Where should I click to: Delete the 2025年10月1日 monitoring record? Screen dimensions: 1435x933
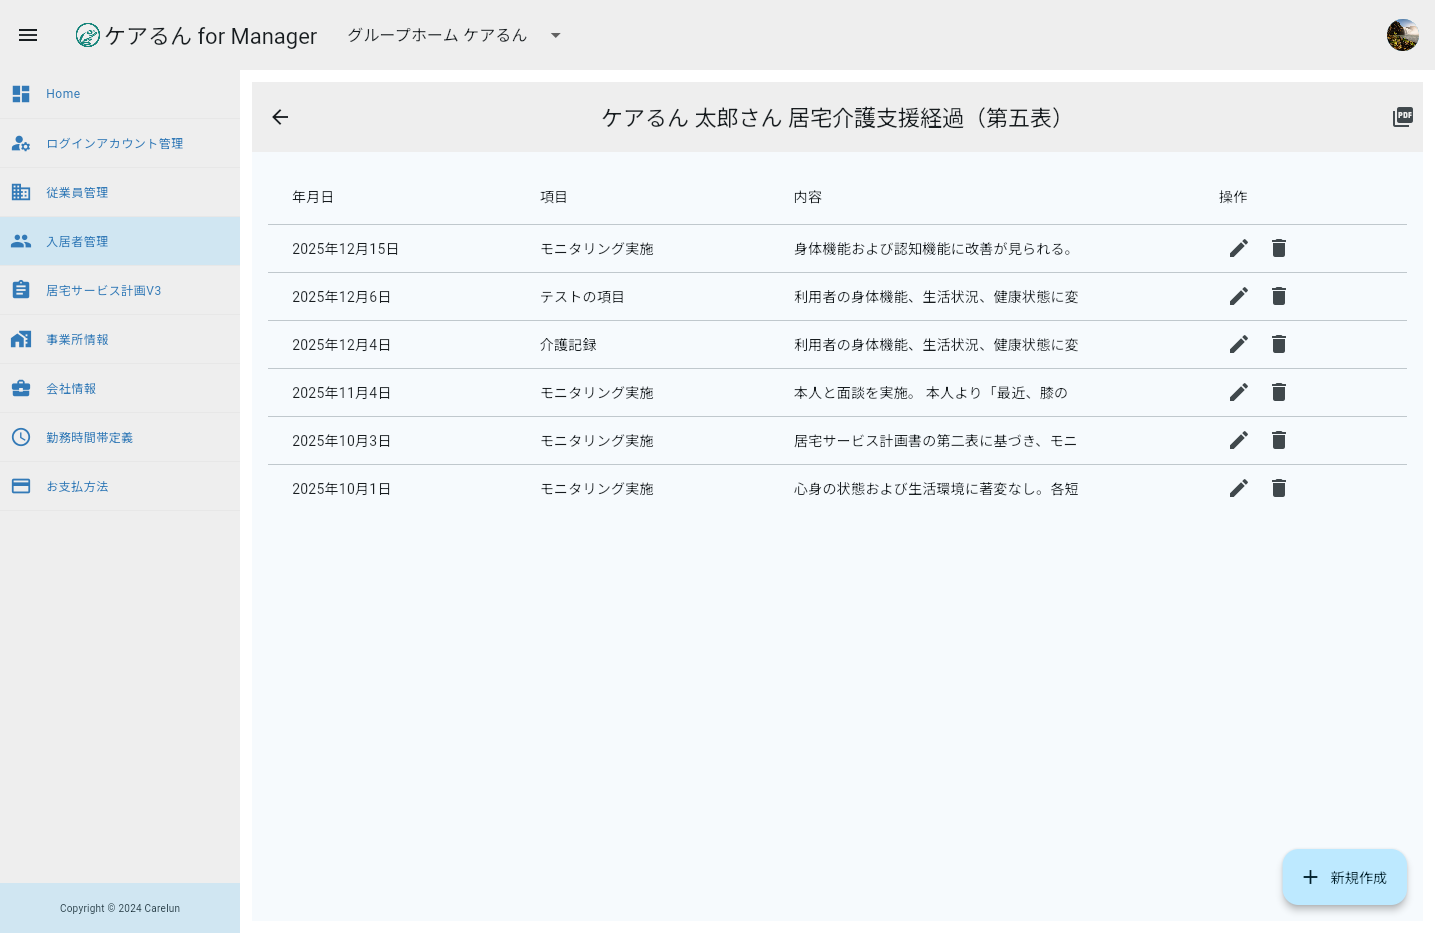(1278, 488)
